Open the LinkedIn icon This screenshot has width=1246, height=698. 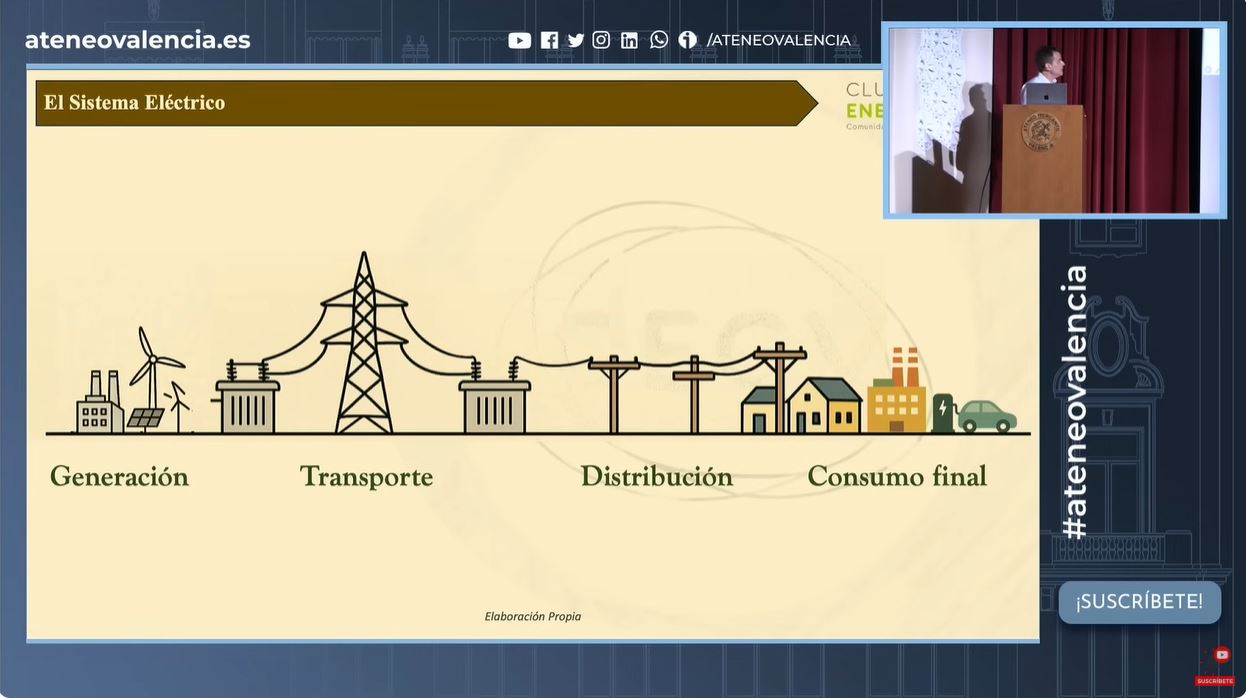(x=629, y=40)
